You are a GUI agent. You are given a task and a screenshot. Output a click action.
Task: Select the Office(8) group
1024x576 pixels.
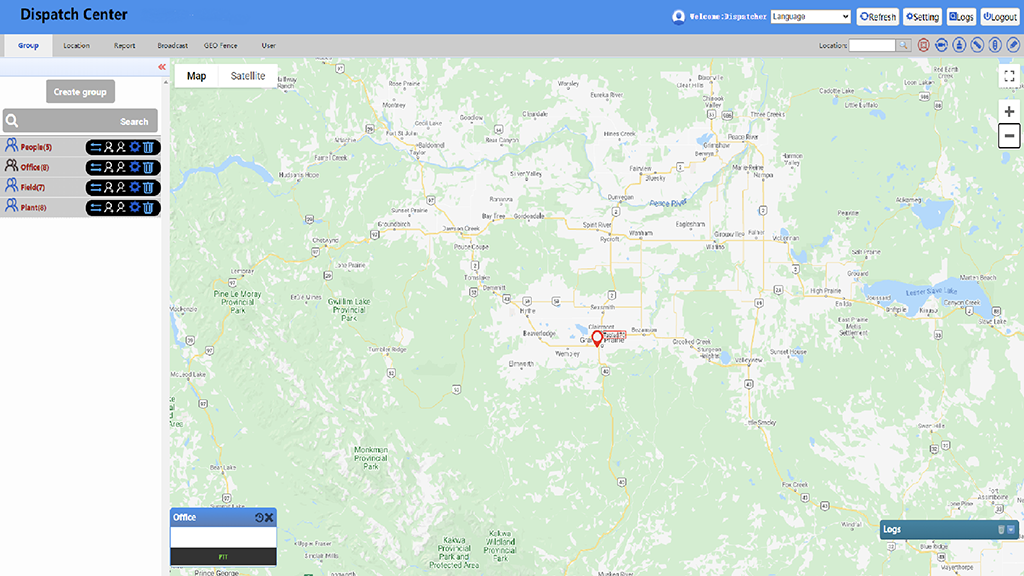(35, 168)
